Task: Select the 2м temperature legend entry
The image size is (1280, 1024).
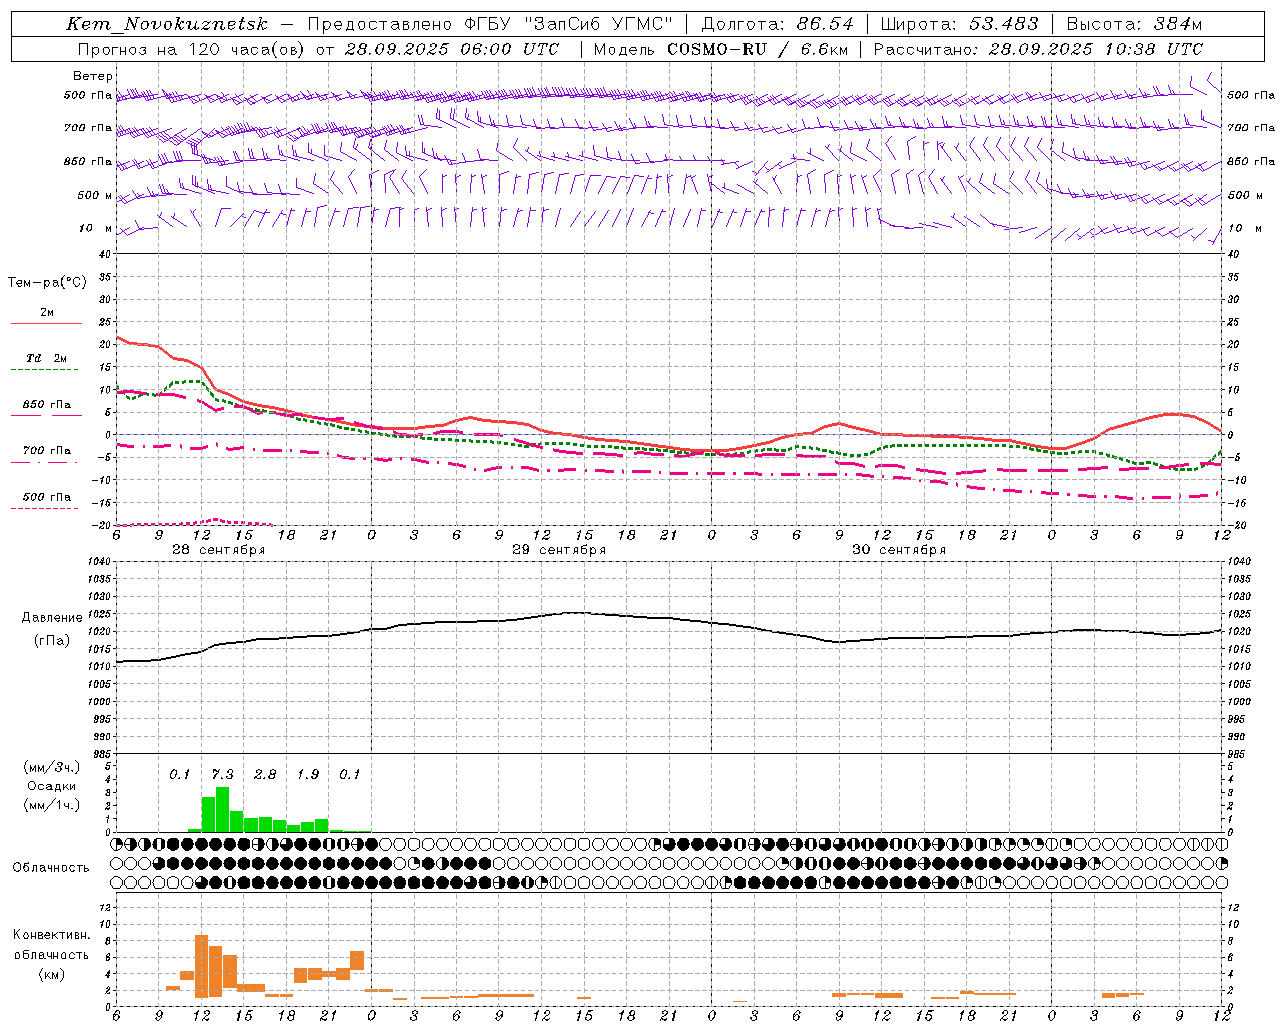Action: pyautogui.click(x=47, y=313)
